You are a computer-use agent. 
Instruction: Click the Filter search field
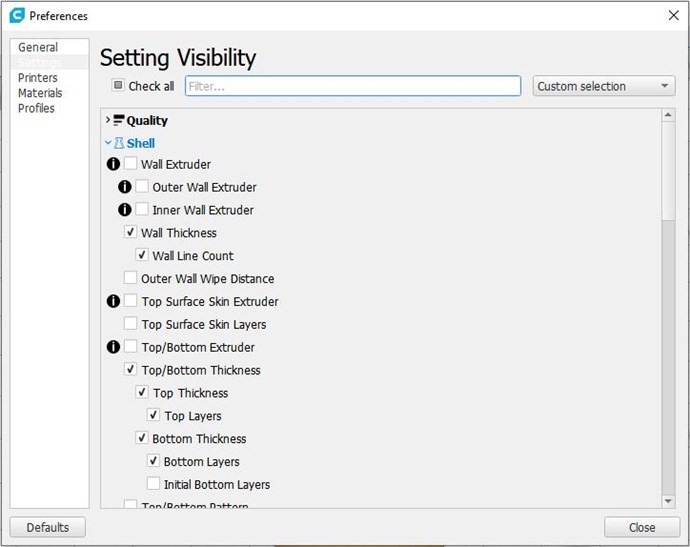353,87
